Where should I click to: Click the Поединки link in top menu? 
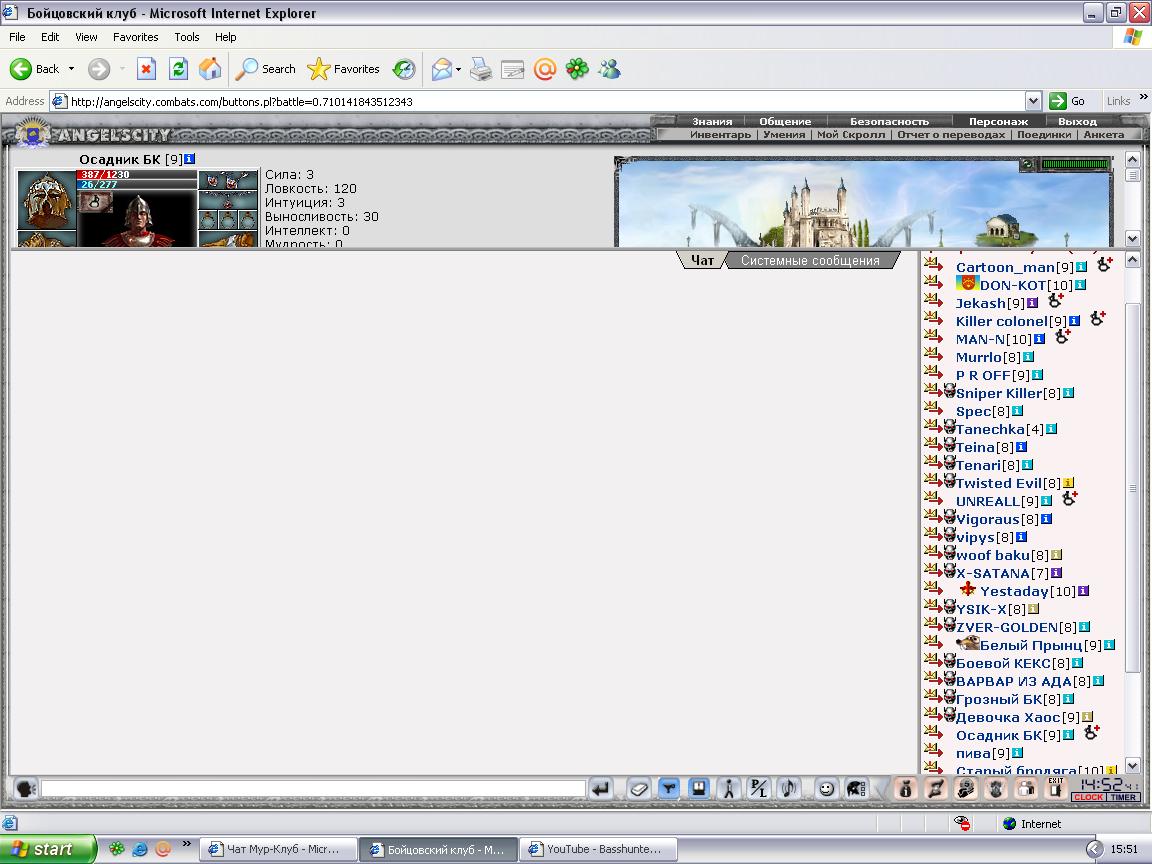[1045, 134]
